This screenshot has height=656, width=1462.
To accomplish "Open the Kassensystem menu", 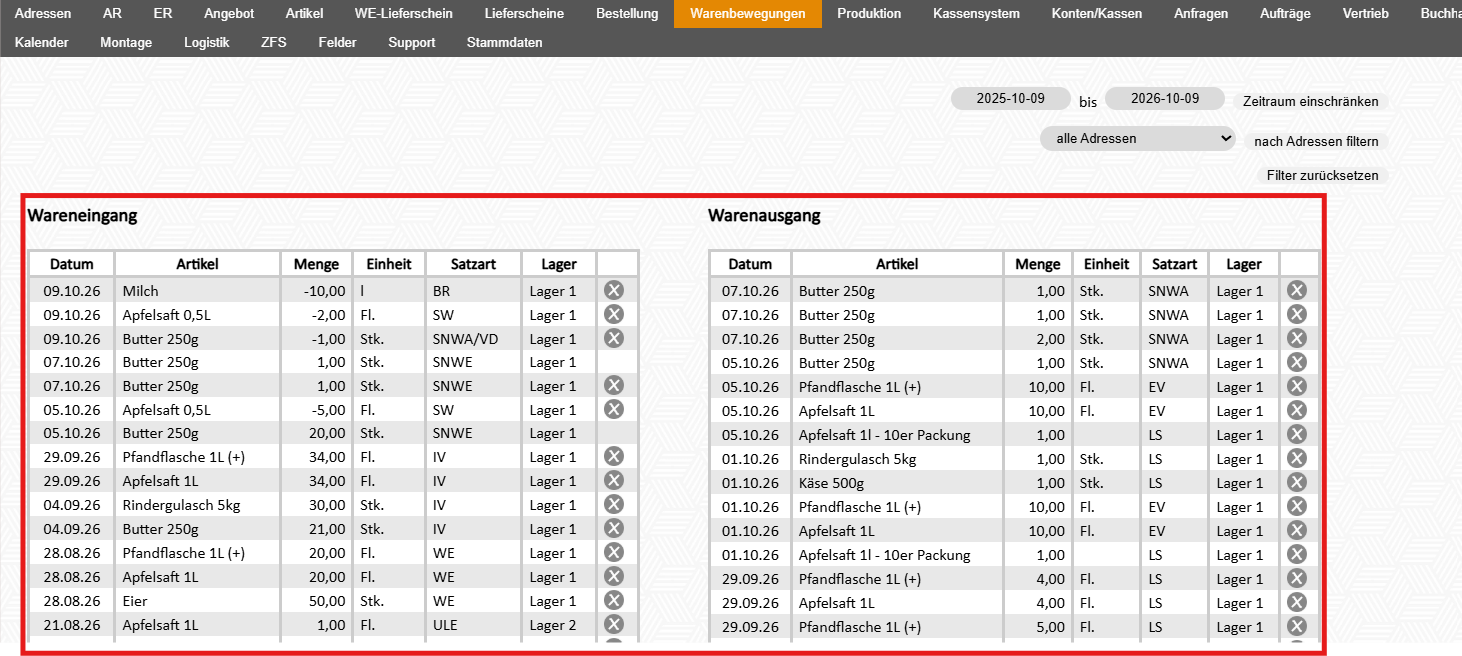I will point(976,14).
